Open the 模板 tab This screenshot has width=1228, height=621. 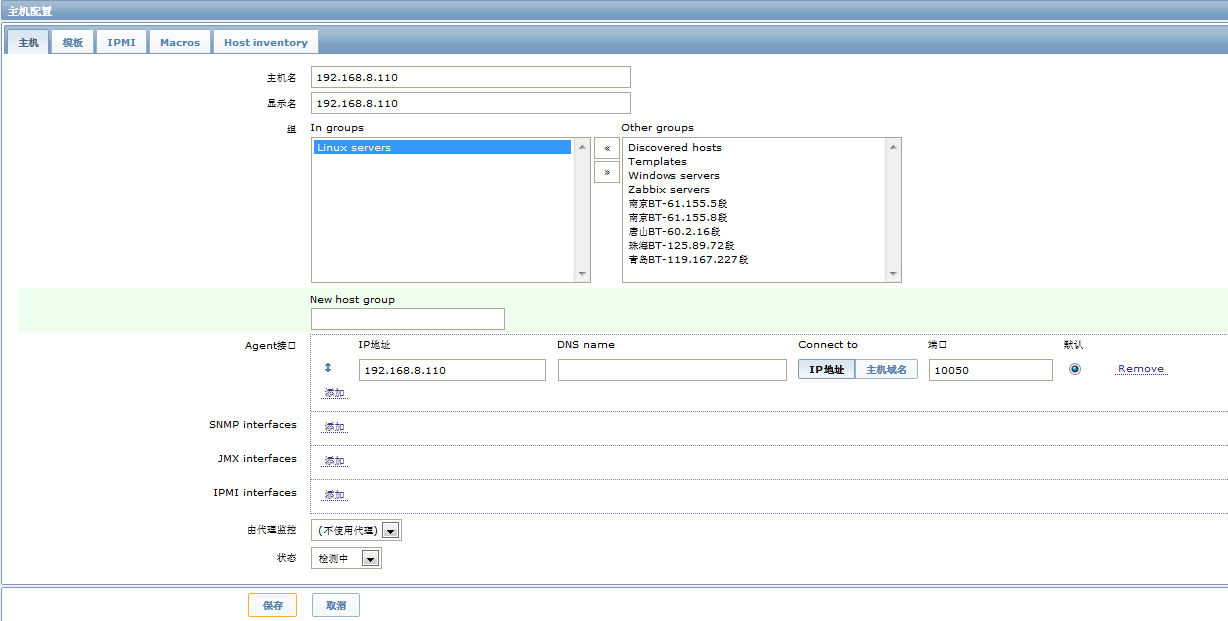click(72, 42)
